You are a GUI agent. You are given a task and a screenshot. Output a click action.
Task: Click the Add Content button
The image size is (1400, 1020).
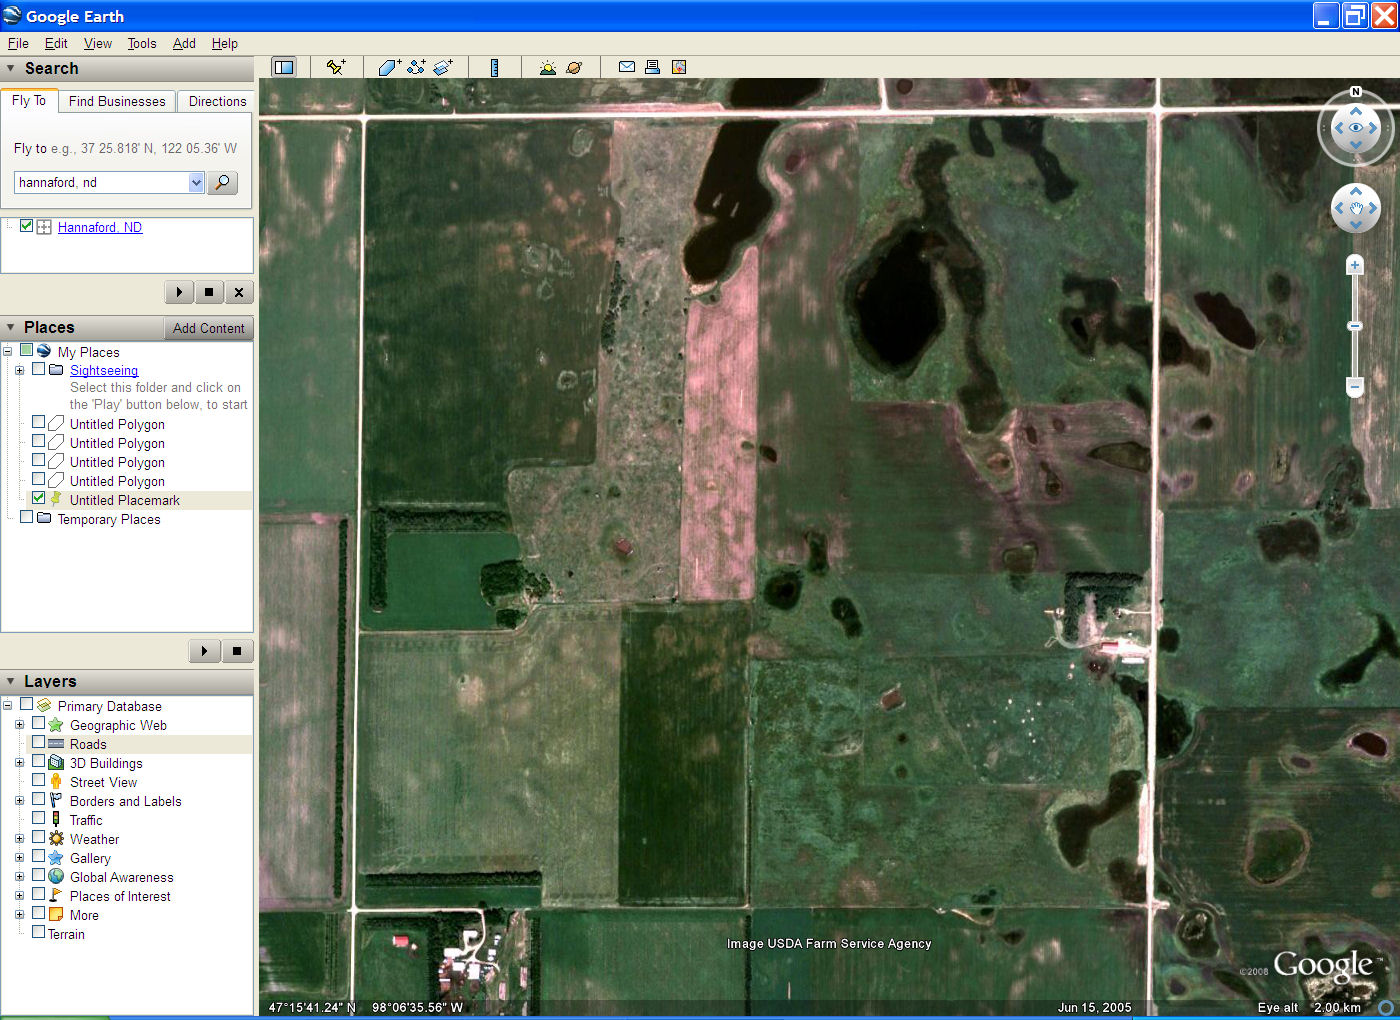(x=208, y=328)
